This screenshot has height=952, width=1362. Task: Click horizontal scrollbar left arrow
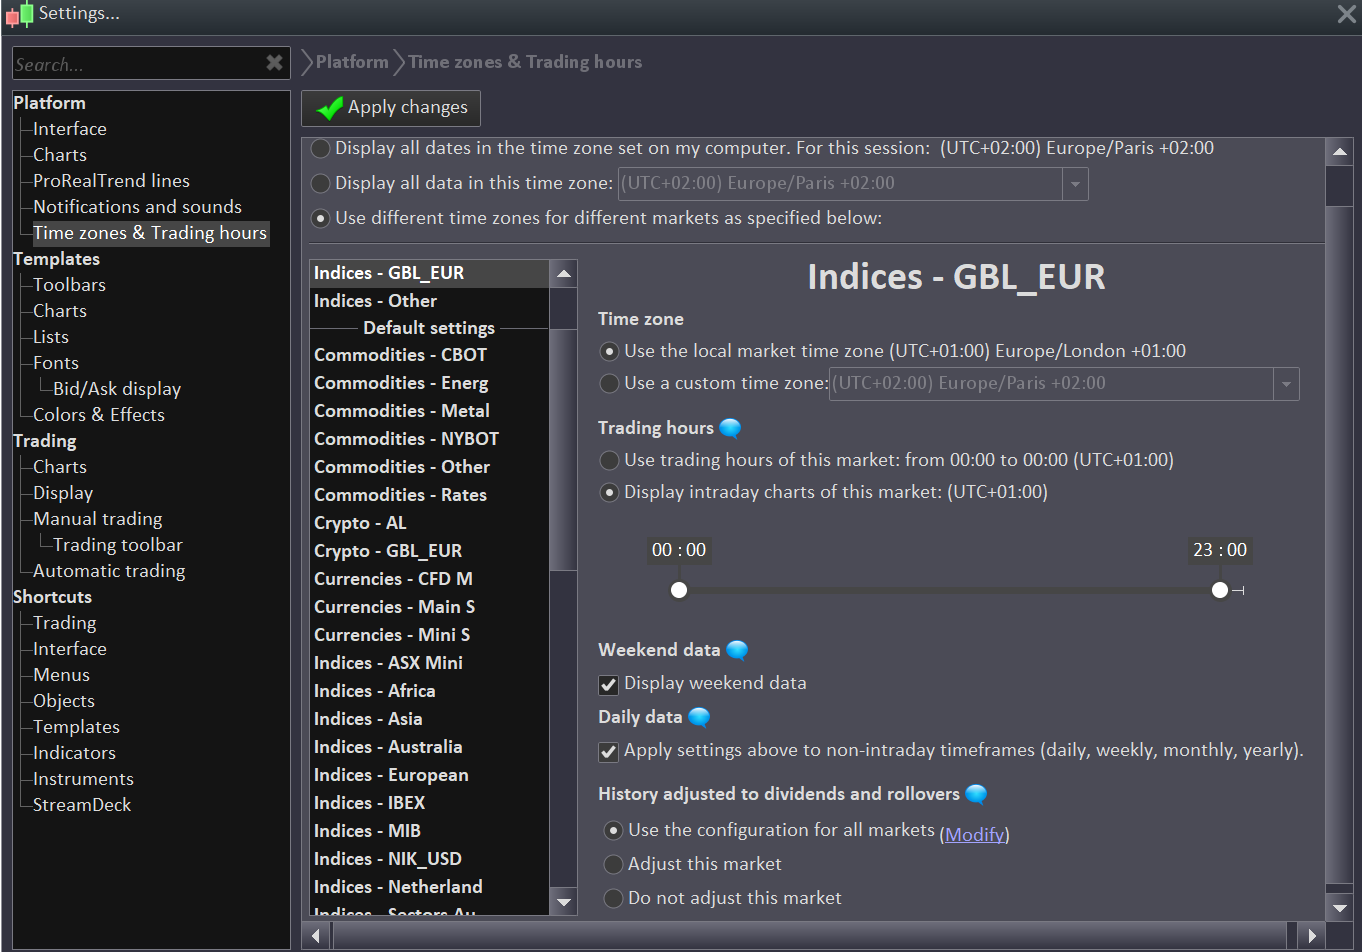click(316, 936)
